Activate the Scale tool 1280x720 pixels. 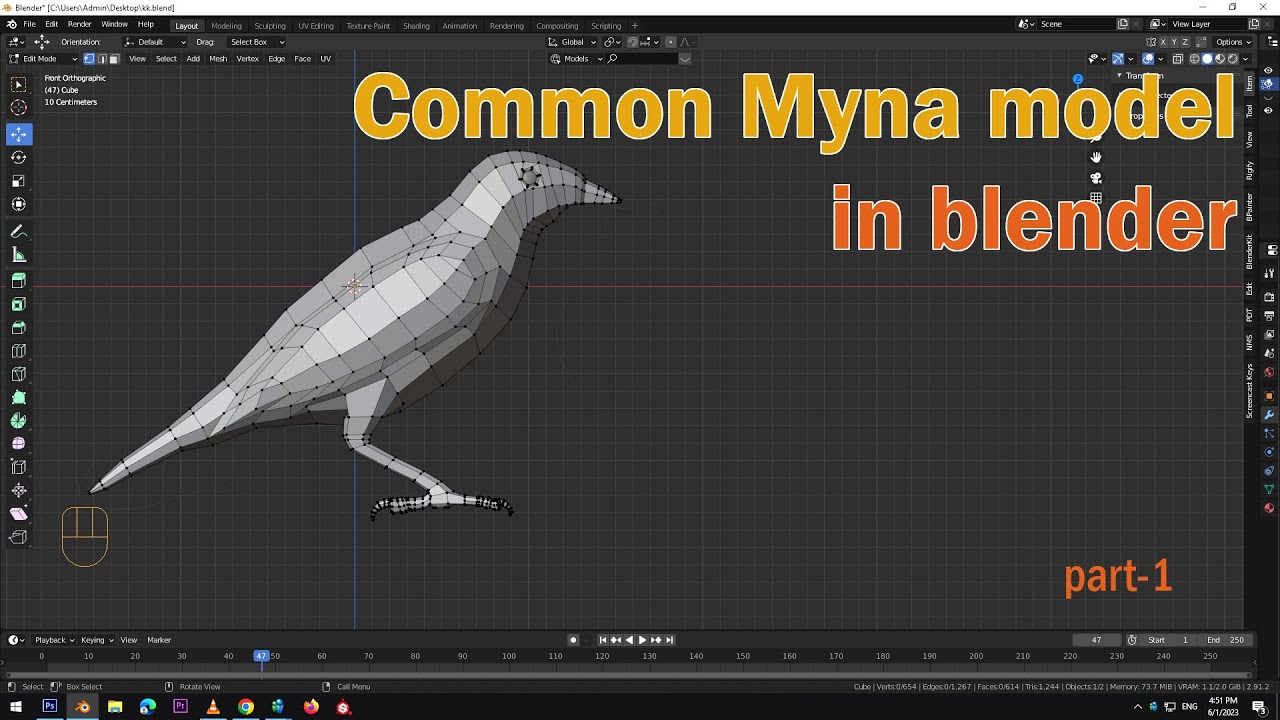(x=18, y=181)
